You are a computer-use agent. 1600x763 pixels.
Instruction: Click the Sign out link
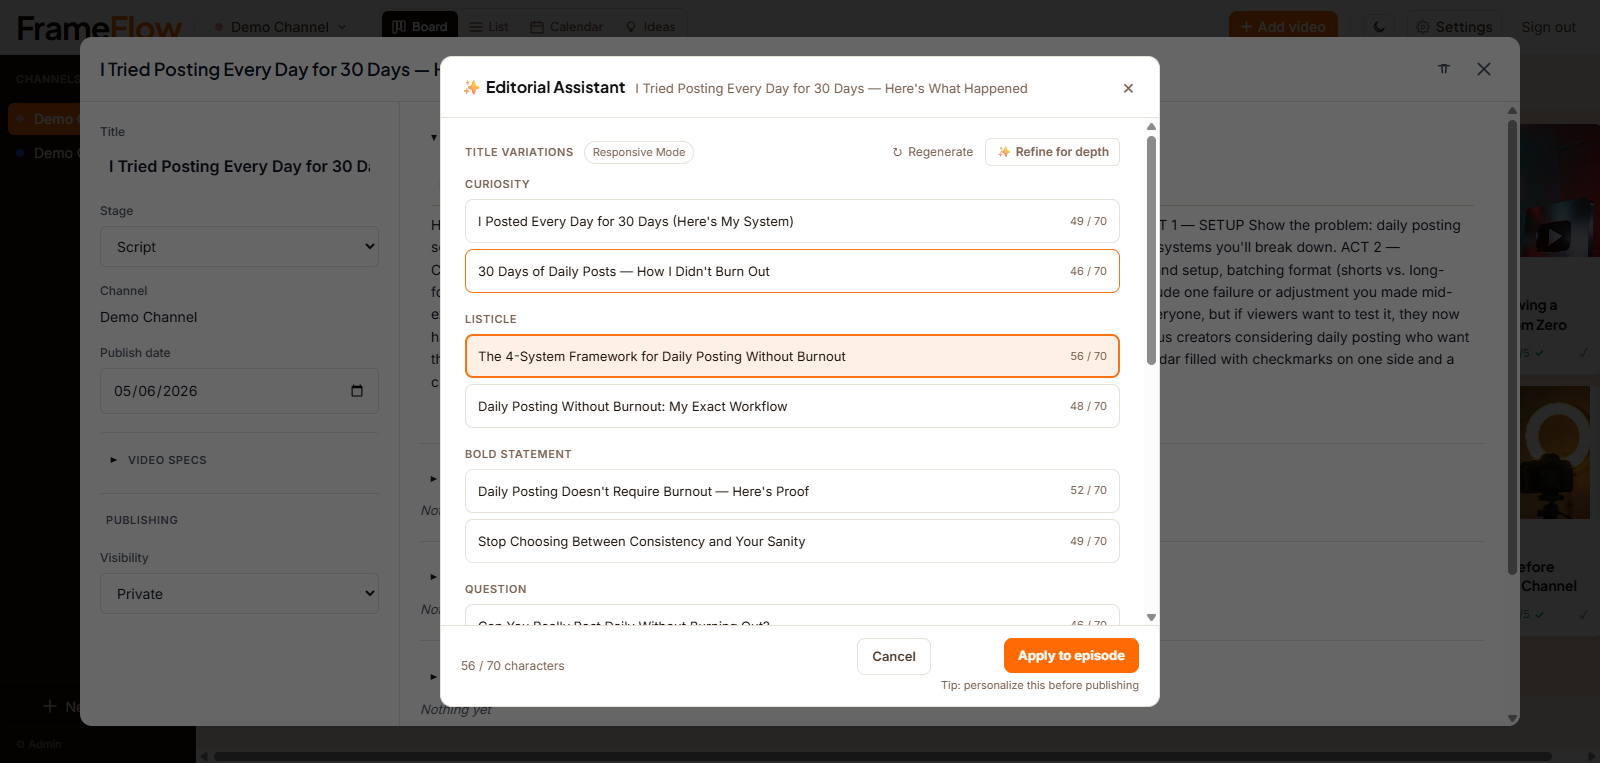1548,27
